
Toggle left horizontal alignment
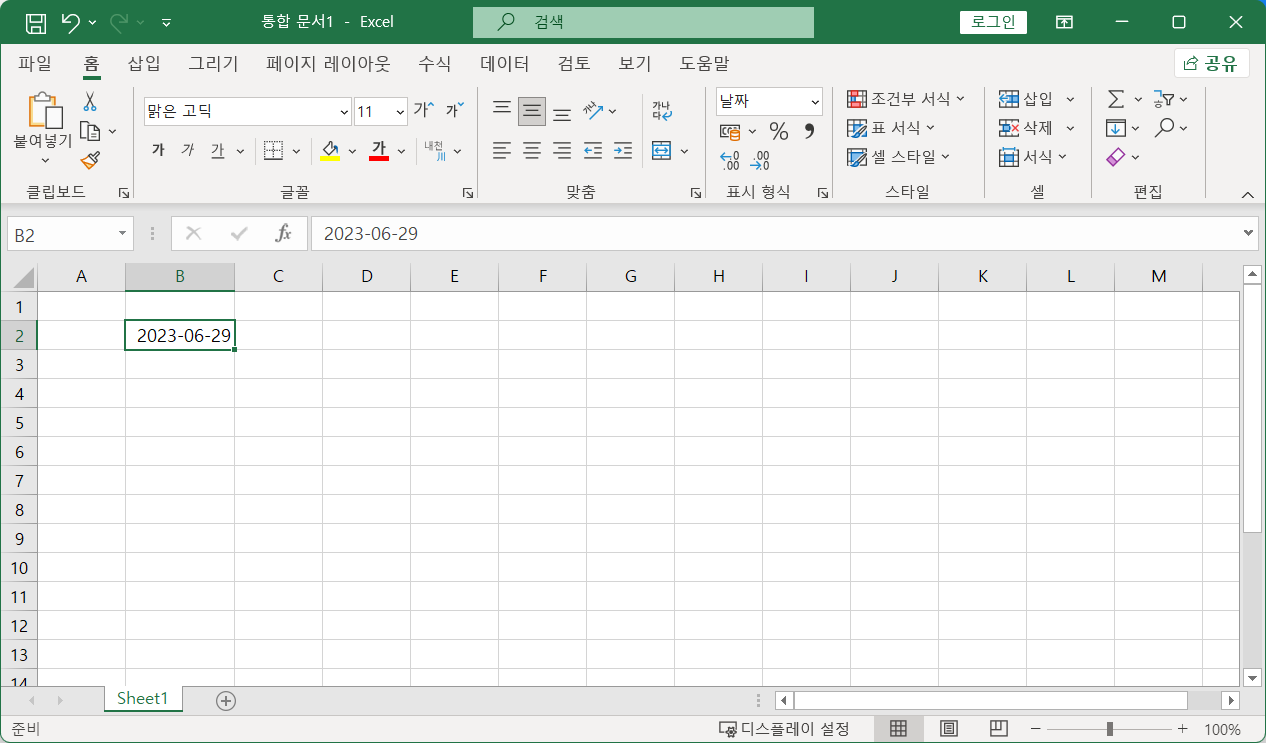tap(502, 150)
